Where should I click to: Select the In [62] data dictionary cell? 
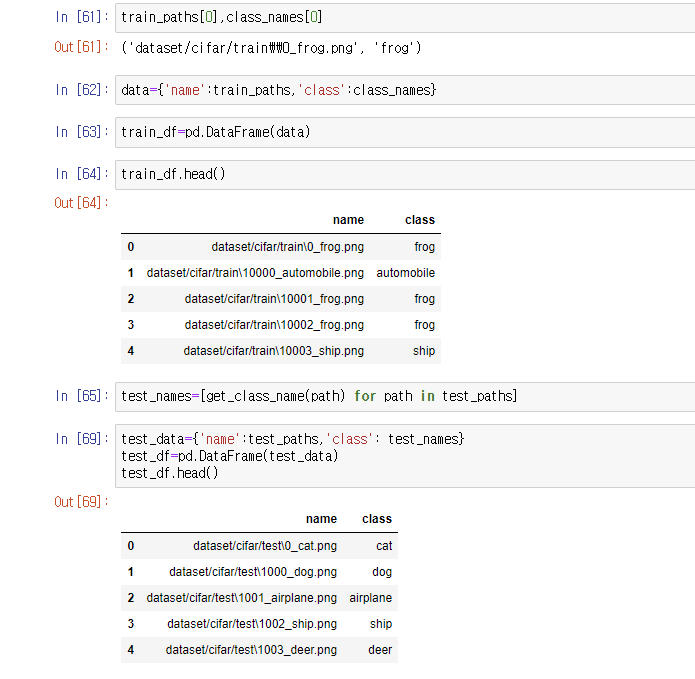pos(405,90)
